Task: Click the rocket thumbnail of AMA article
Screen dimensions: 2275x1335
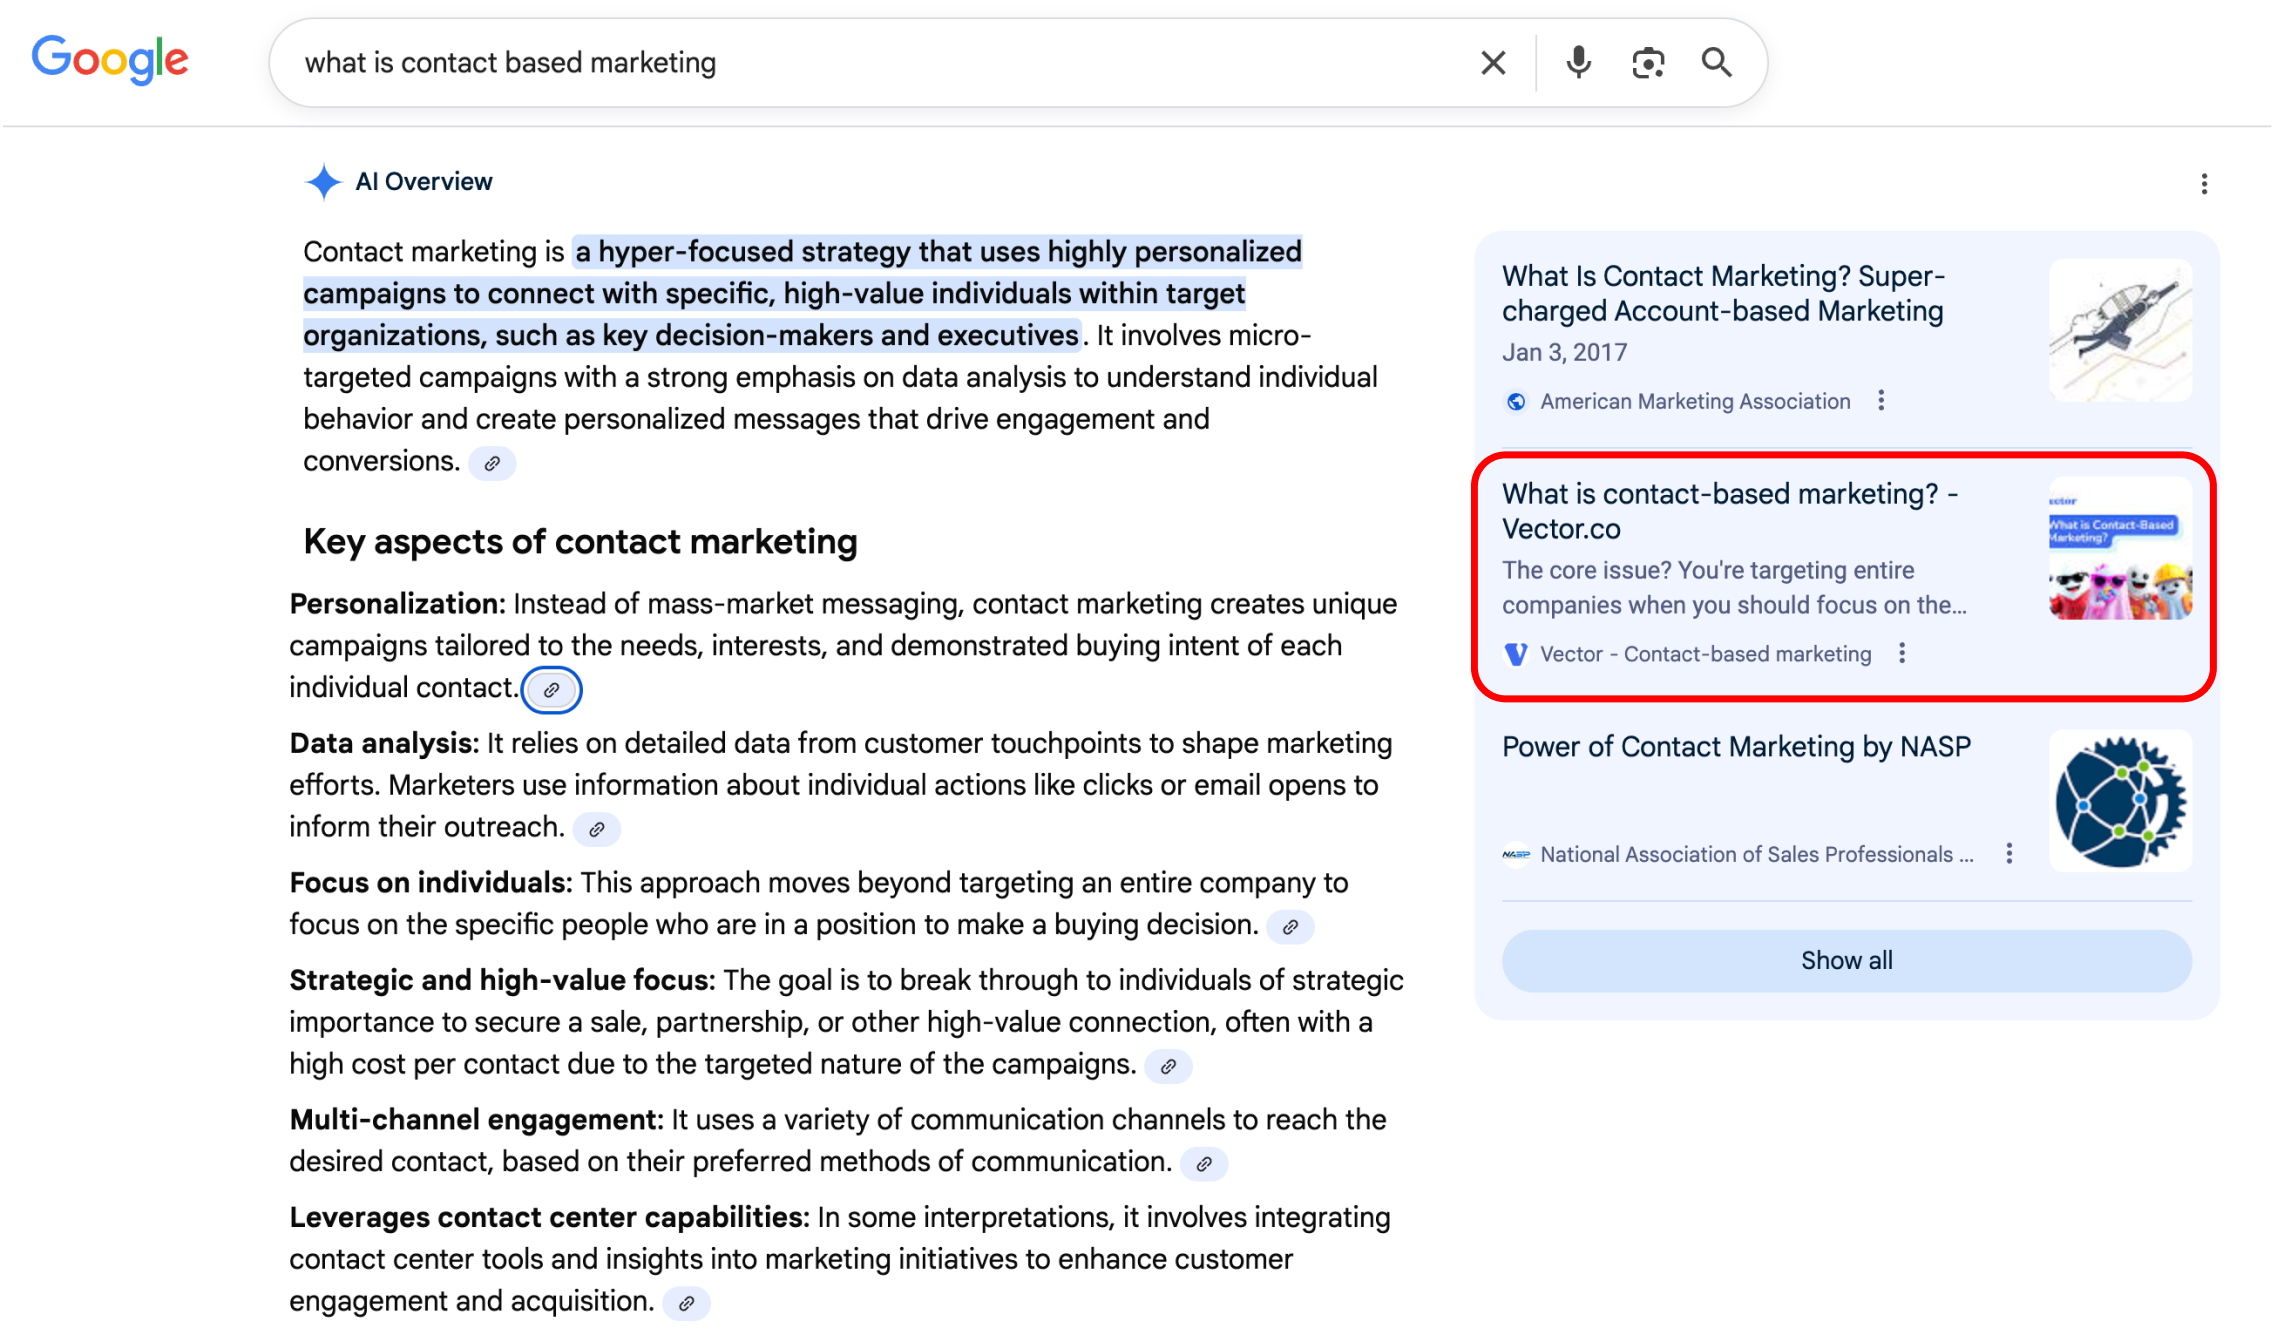Action: tap(2120, 331)
